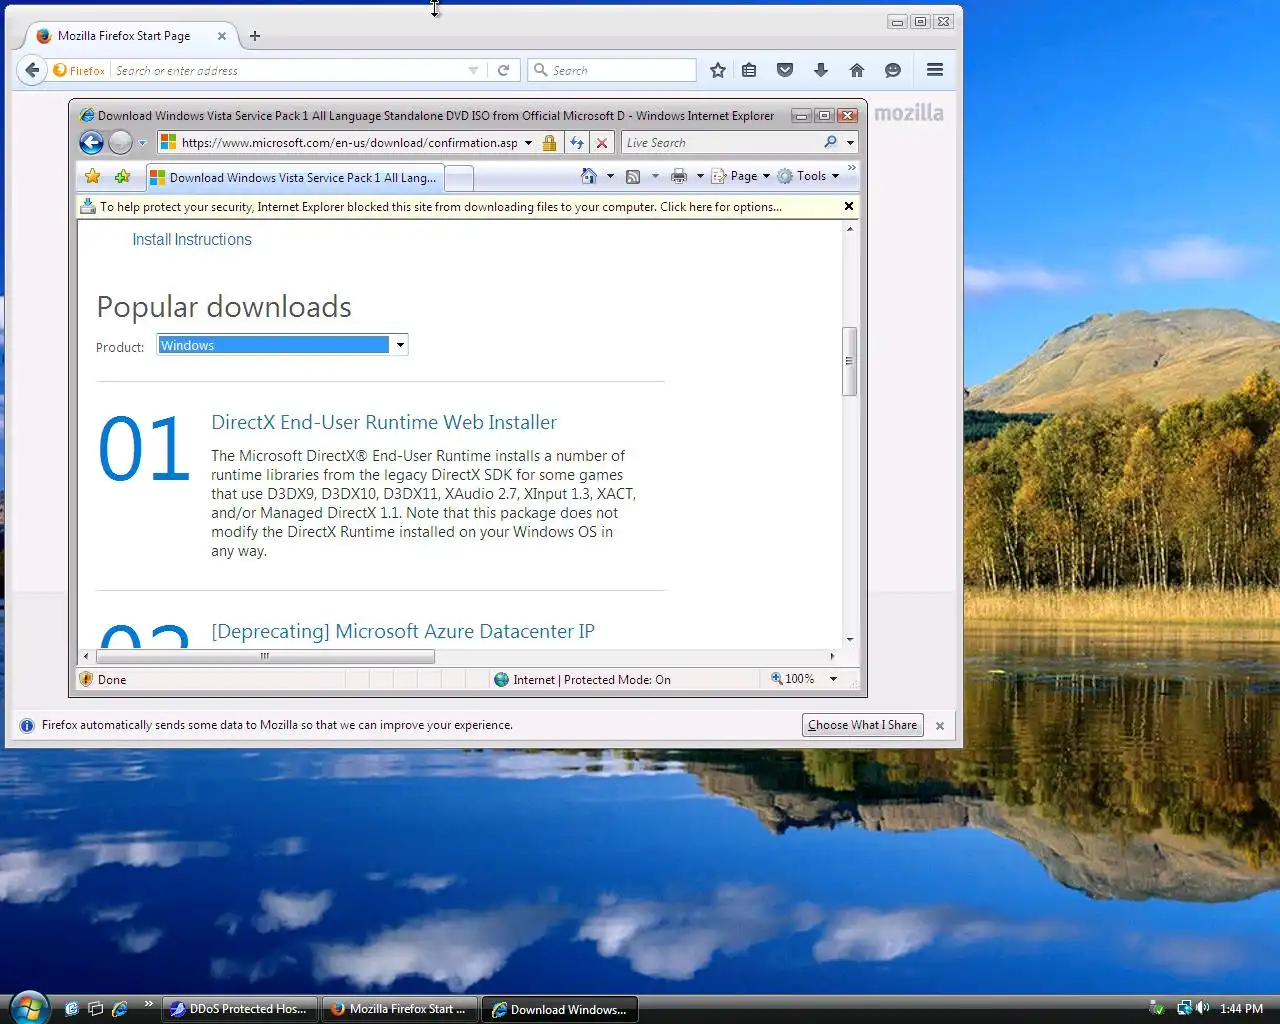Click the IE horizontal scrollbar thumb
The height and width of the screenshot is (1024, 1280).
coord(265,657)
